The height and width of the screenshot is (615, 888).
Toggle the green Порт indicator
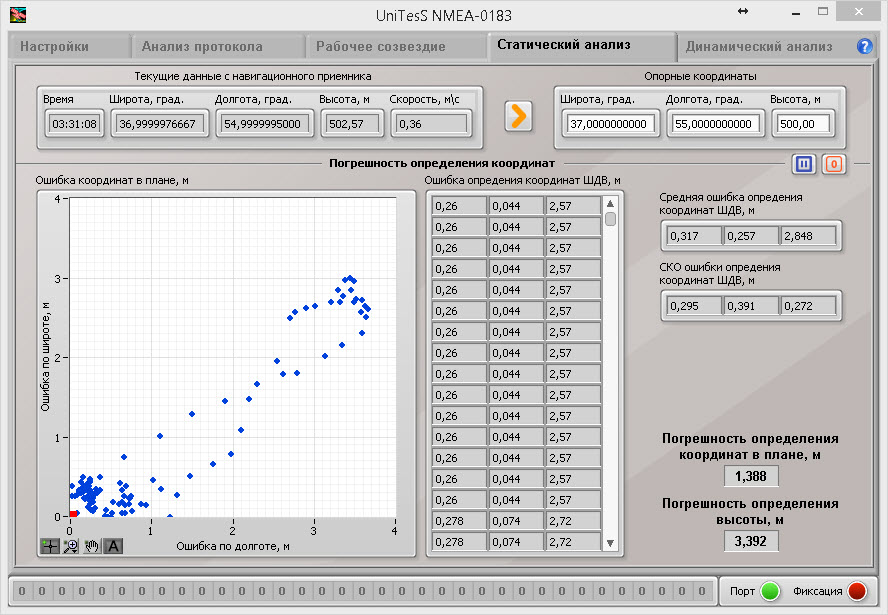769,590
